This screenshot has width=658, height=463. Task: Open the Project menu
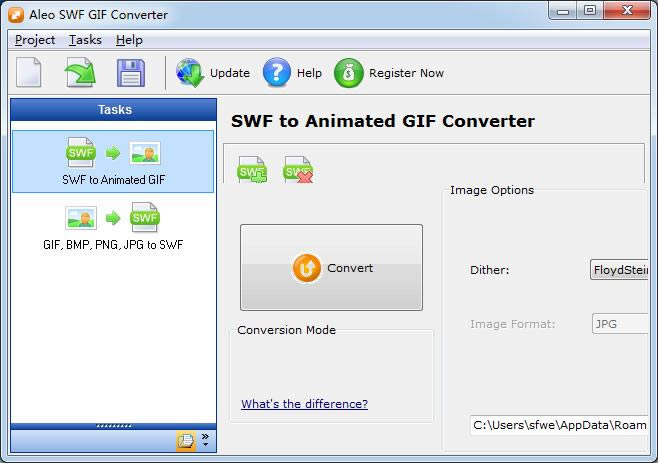click(x=35, y=40)
